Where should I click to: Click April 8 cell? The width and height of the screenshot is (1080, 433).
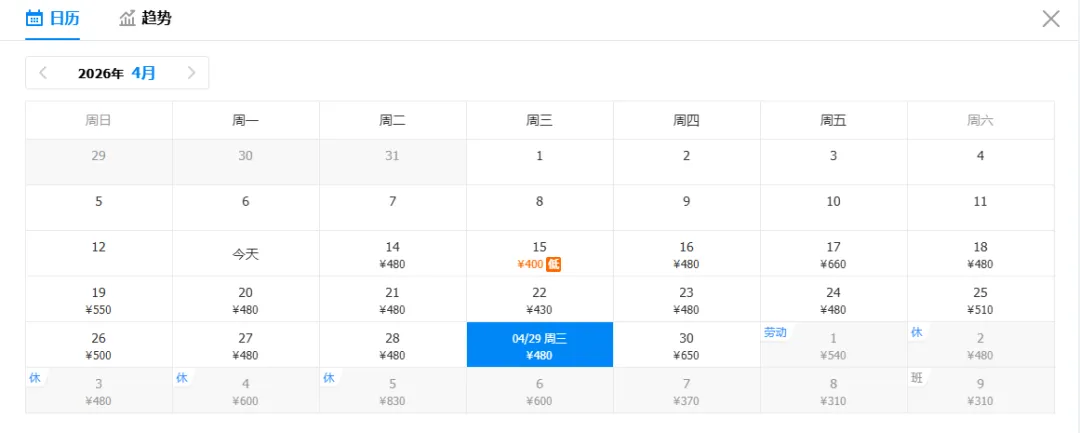(539, 207)
